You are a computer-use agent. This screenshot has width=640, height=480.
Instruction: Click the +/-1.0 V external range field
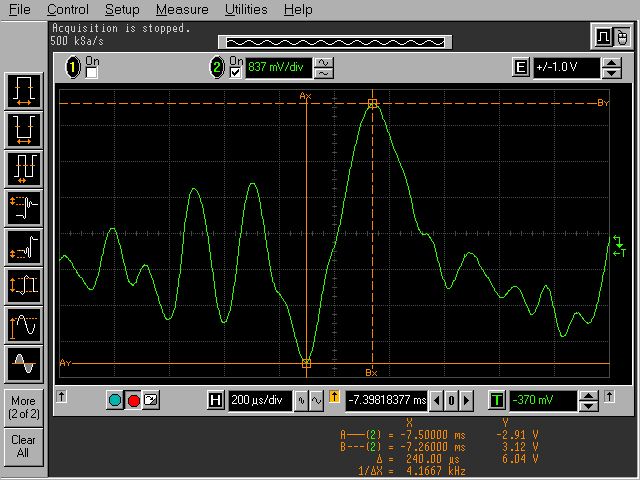567,67
